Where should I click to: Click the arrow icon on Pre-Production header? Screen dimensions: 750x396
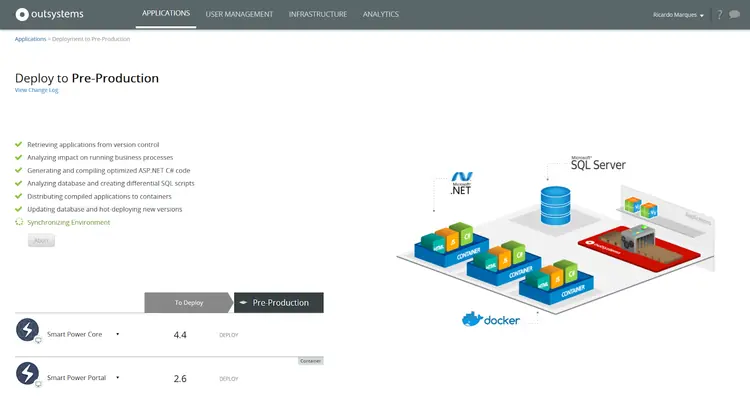click(x=243, y=302)
